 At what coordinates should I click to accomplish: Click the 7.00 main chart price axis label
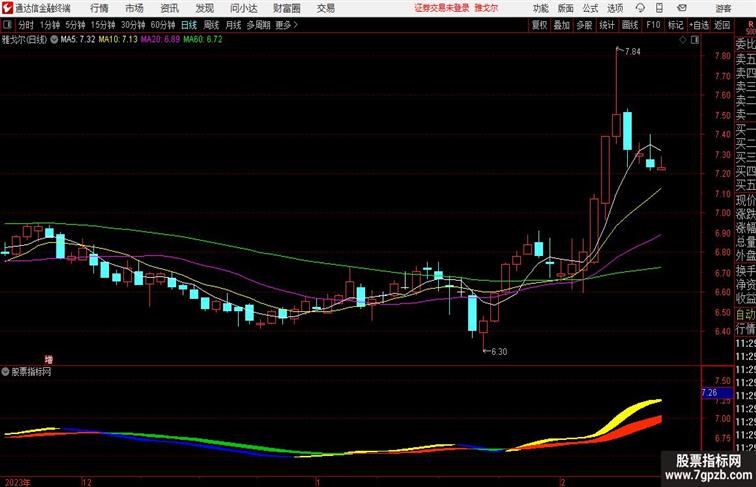click(723, 213)
